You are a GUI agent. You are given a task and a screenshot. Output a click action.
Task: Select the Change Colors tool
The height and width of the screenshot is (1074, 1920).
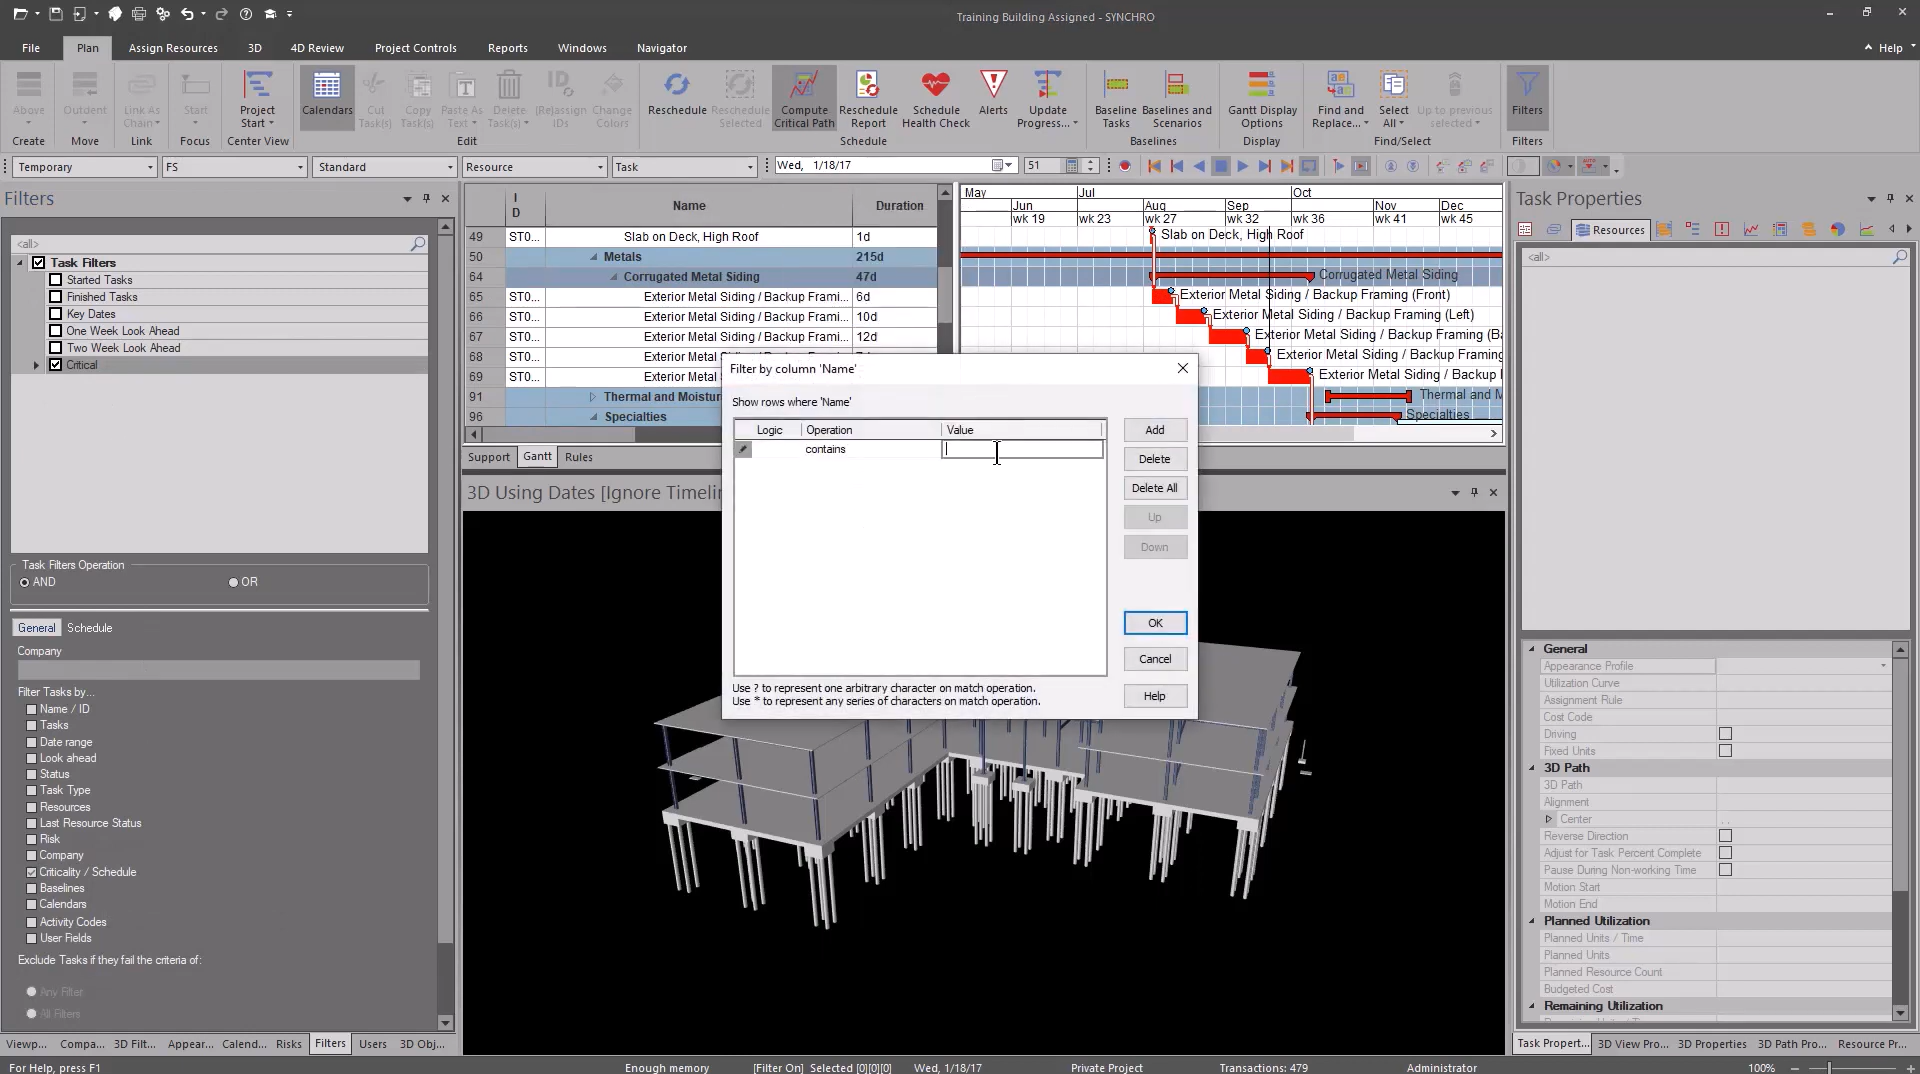pos(612,99)
